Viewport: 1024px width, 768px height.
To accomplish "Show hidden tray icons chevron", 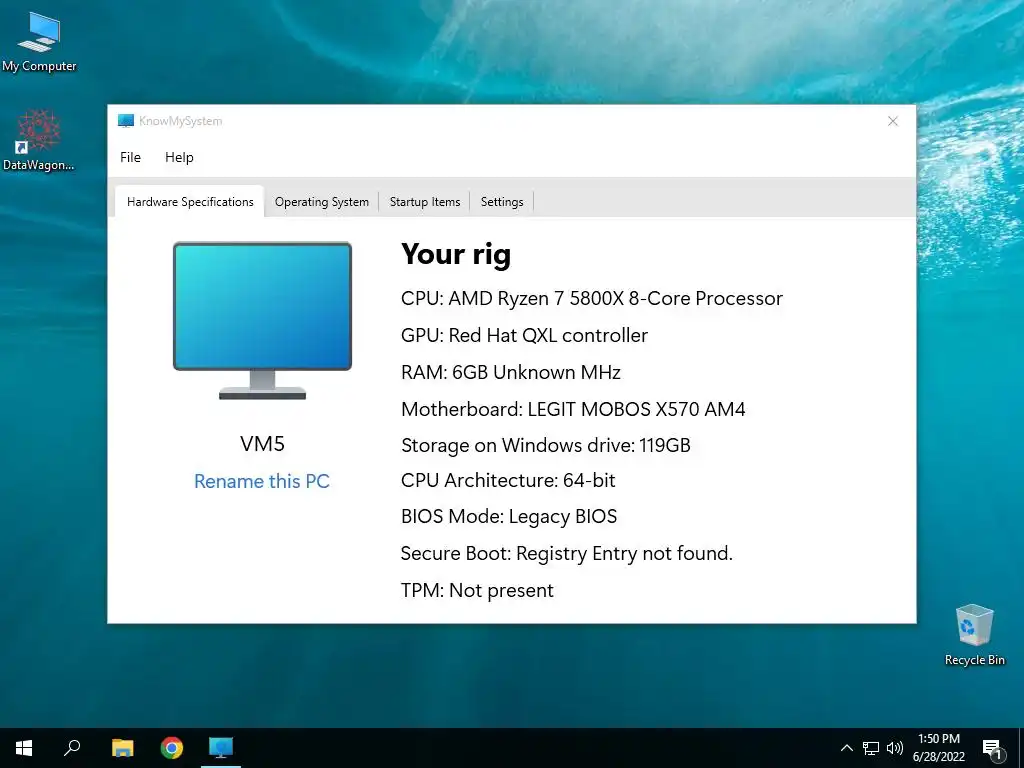I will (846, 748).
